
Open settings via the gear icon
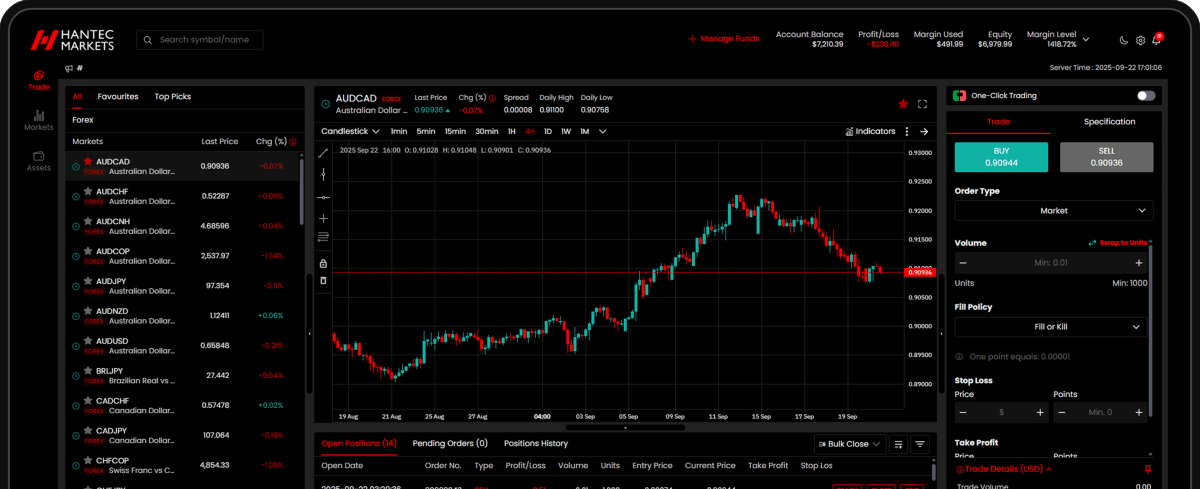(1141, 40)
